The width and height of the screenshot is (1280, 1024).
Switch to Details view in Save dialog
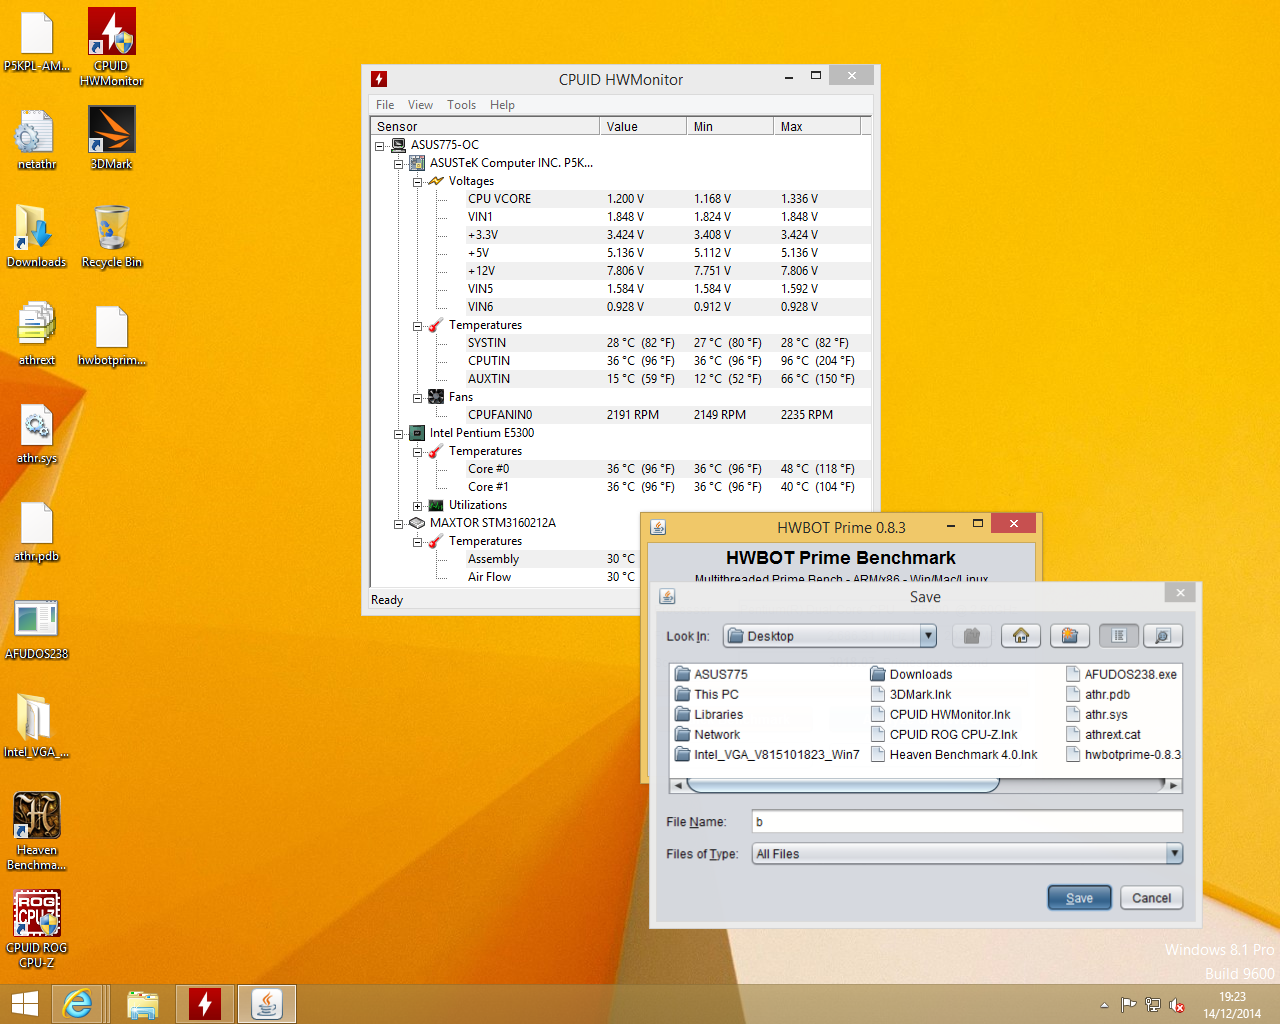click(1163, 636)
